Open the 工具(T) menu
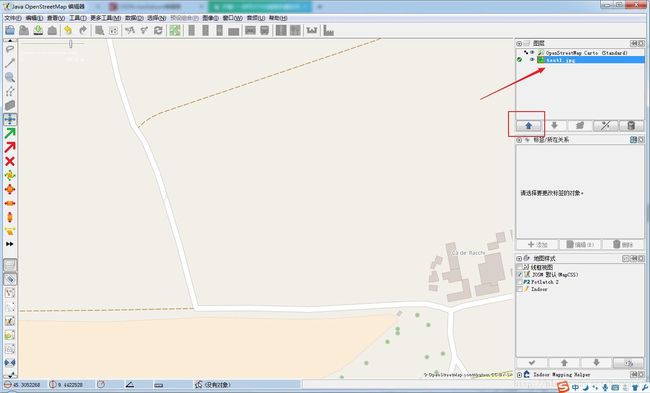The height and width of the screenshot is (393, 650). (x=78, y=18)
